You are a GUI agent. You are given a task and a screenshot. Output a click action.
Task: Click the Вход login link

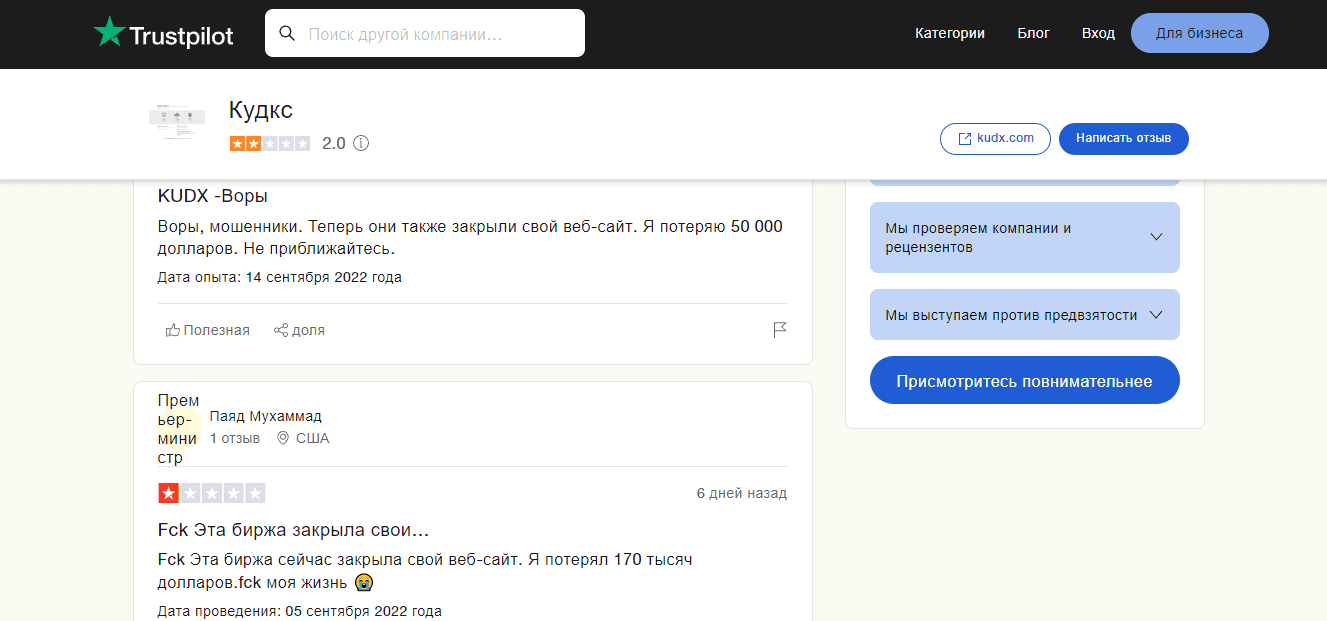[x=1097, y=33]
